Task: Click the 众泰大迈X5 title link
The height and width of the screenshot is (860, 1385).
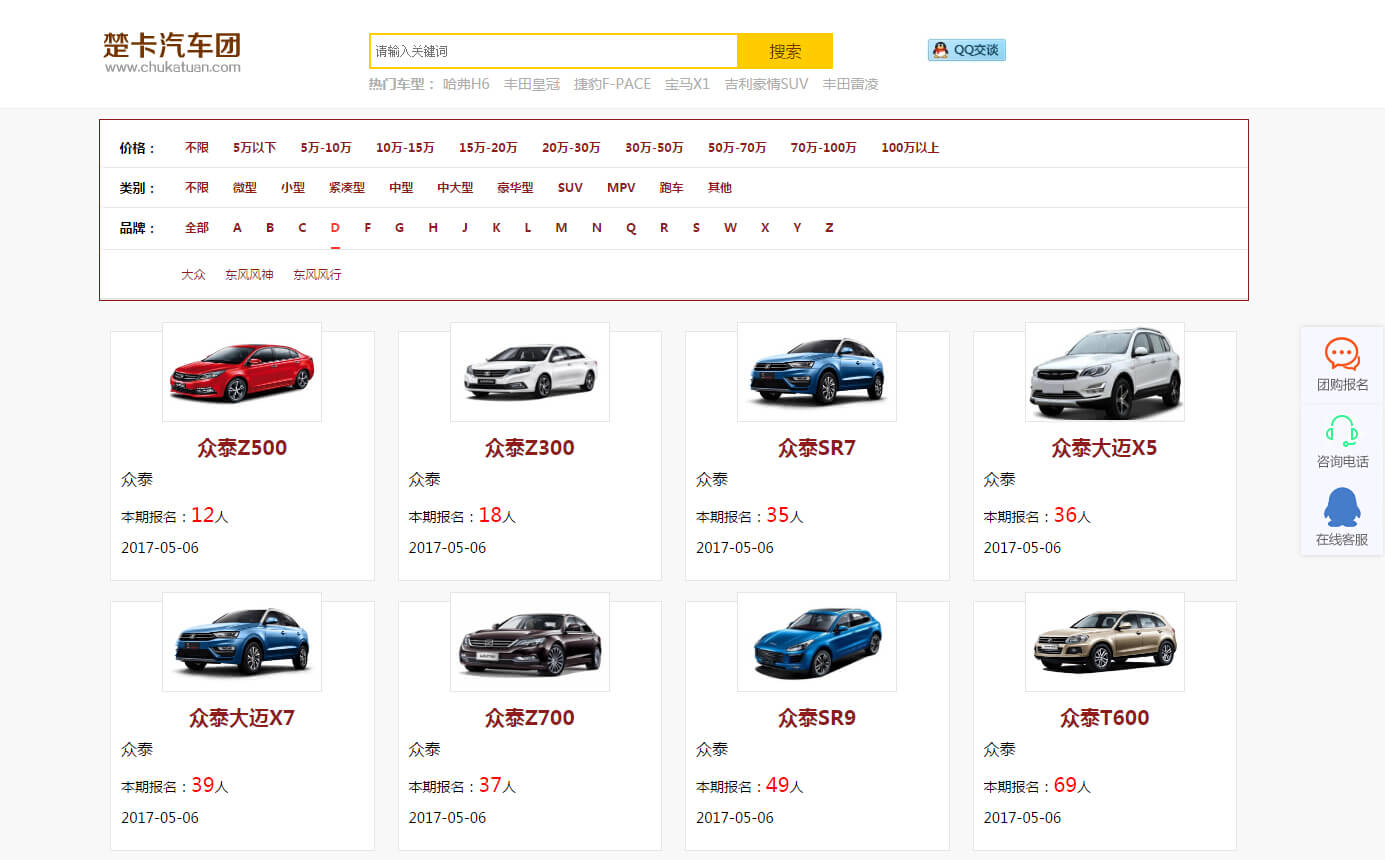Action: [x=1104, y=448]
